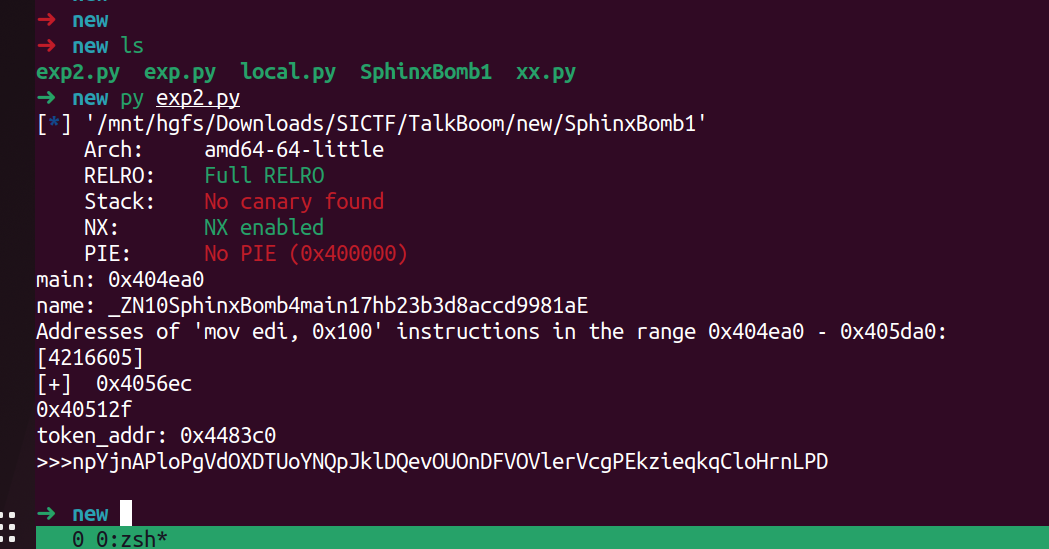The width and height of the screenshot is (1049, 549).
Task: Click the exp2.py file in ls output
Action: [x=78, y=72]
